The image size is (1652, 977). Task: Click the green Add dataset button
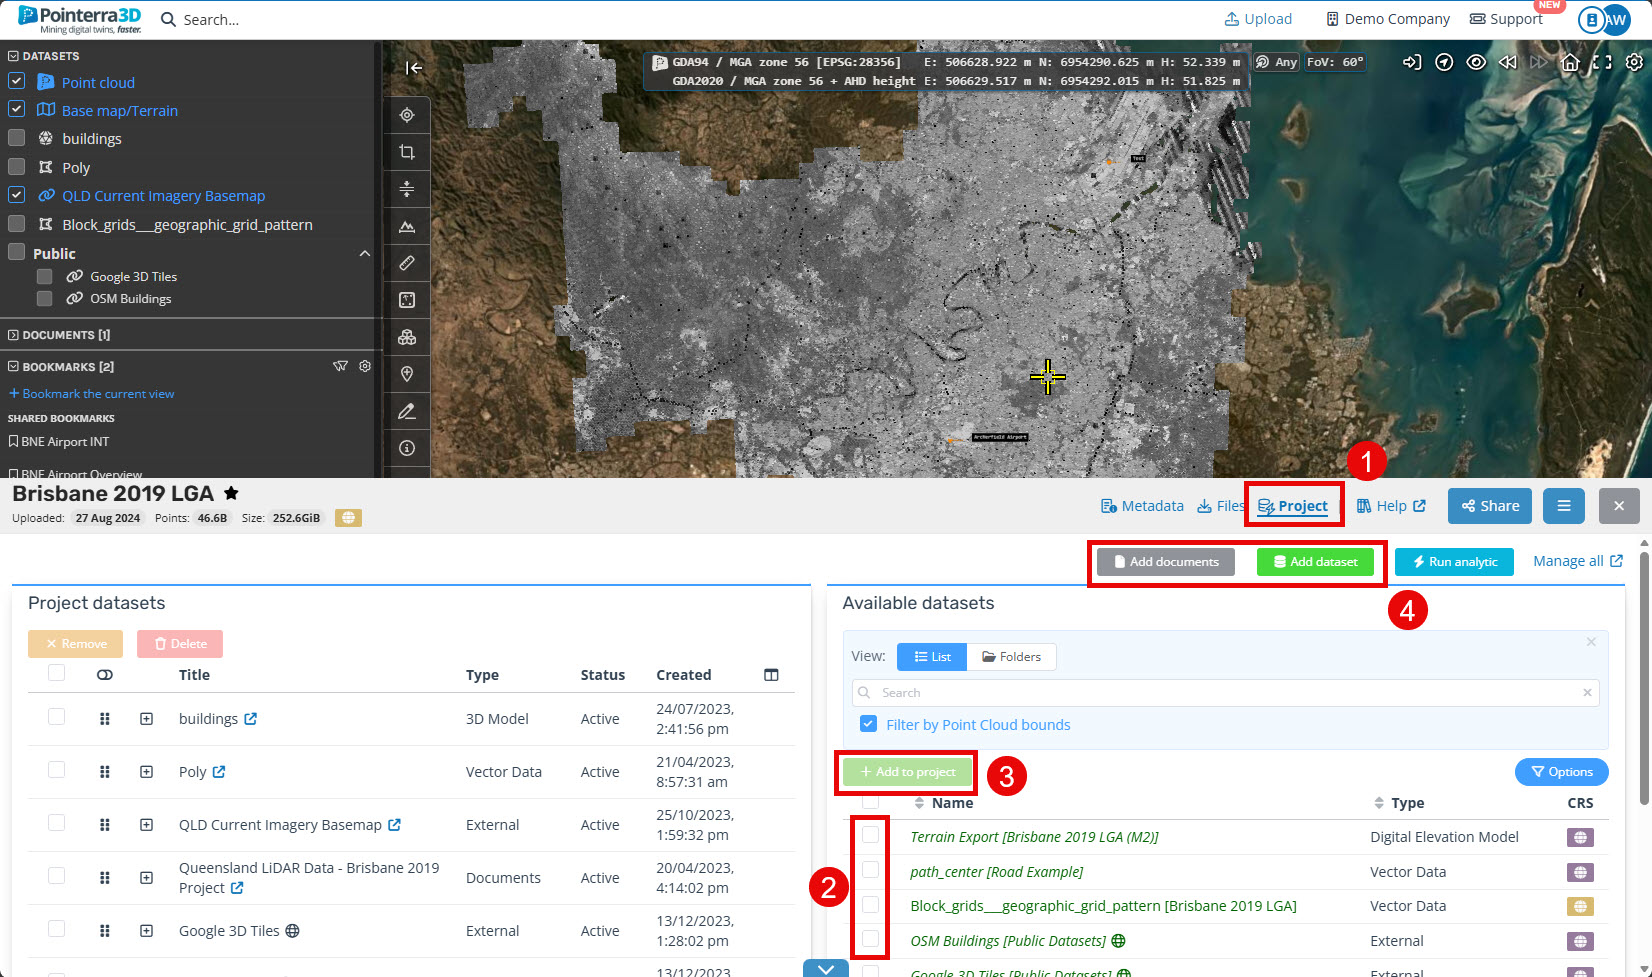point(1315,562)
